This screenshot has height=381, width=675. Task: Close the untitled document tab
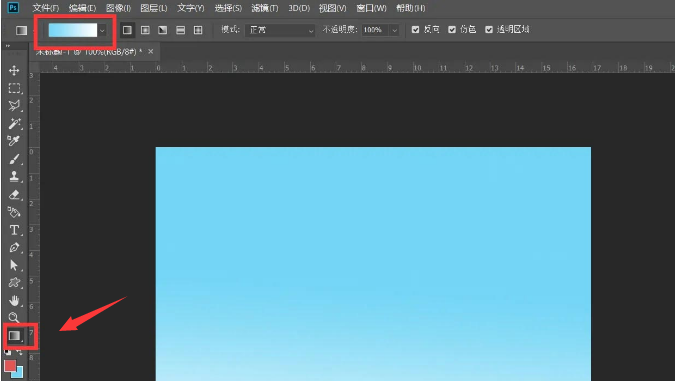[x=150, y=52]
